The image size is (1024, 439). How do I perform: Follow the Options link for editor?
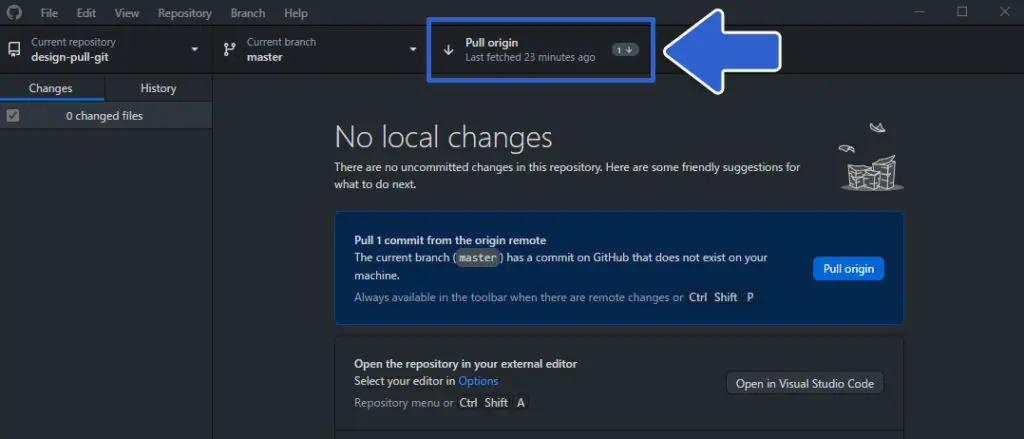point(478,381)
